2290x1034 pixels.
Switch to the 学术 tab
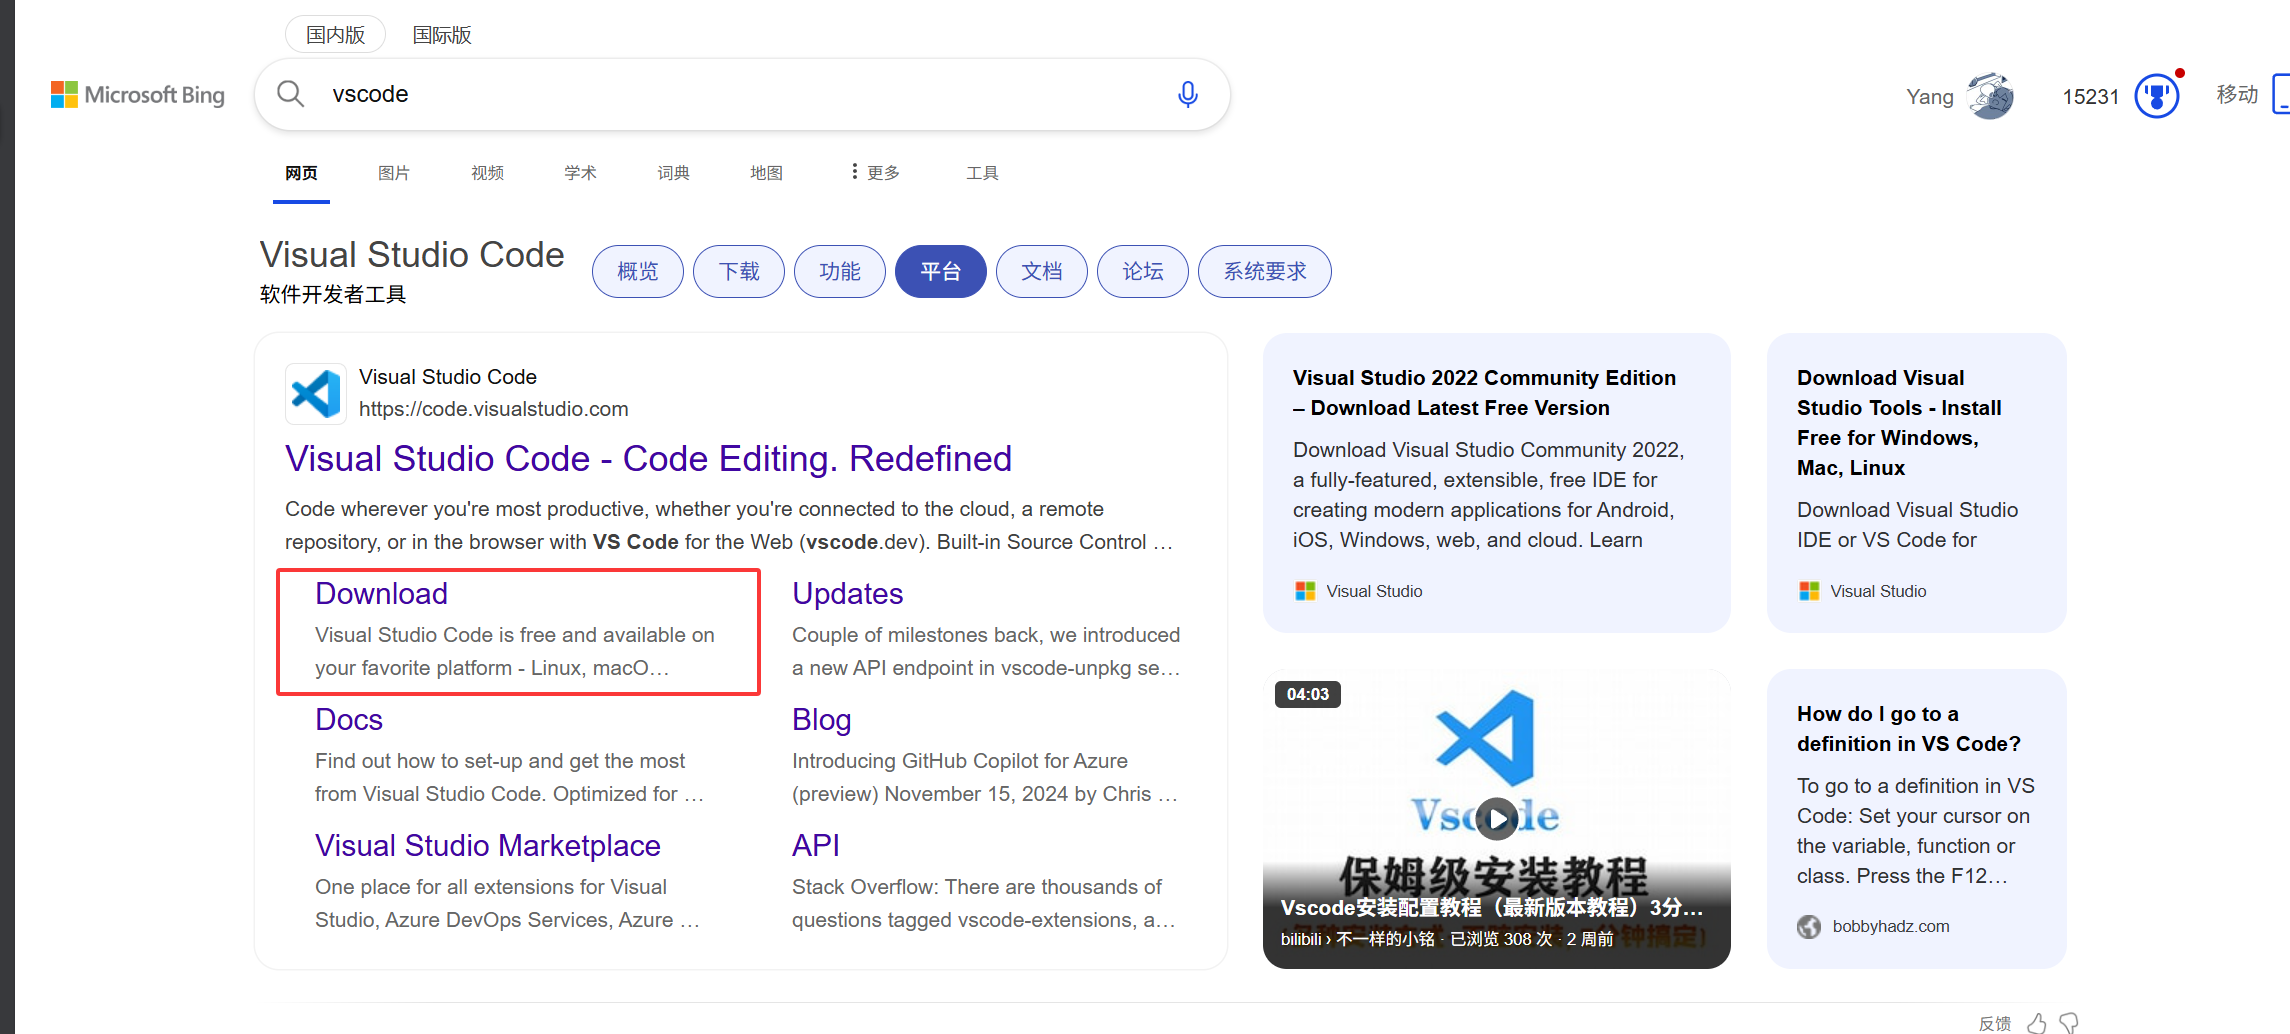click(x=580, y=173)
